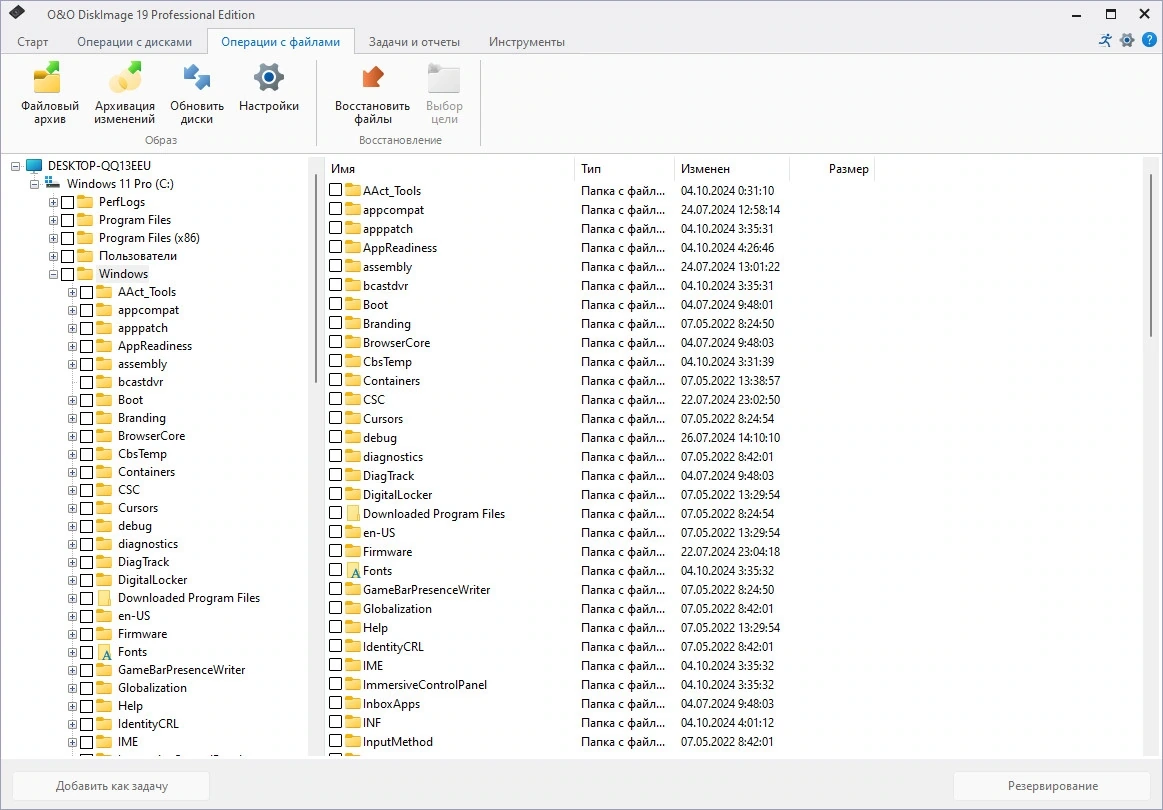Click the Резервирование button

click(1052, 786)
